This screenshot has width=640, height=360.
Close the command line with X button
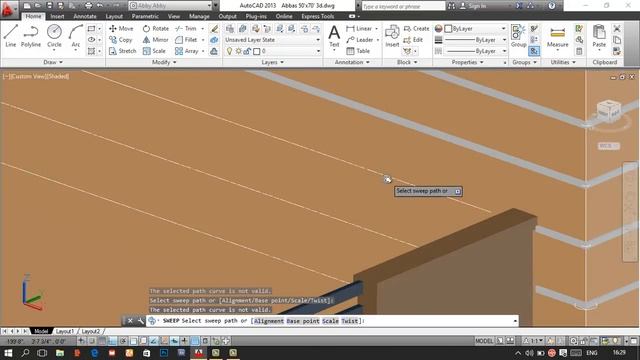point(130,321)
